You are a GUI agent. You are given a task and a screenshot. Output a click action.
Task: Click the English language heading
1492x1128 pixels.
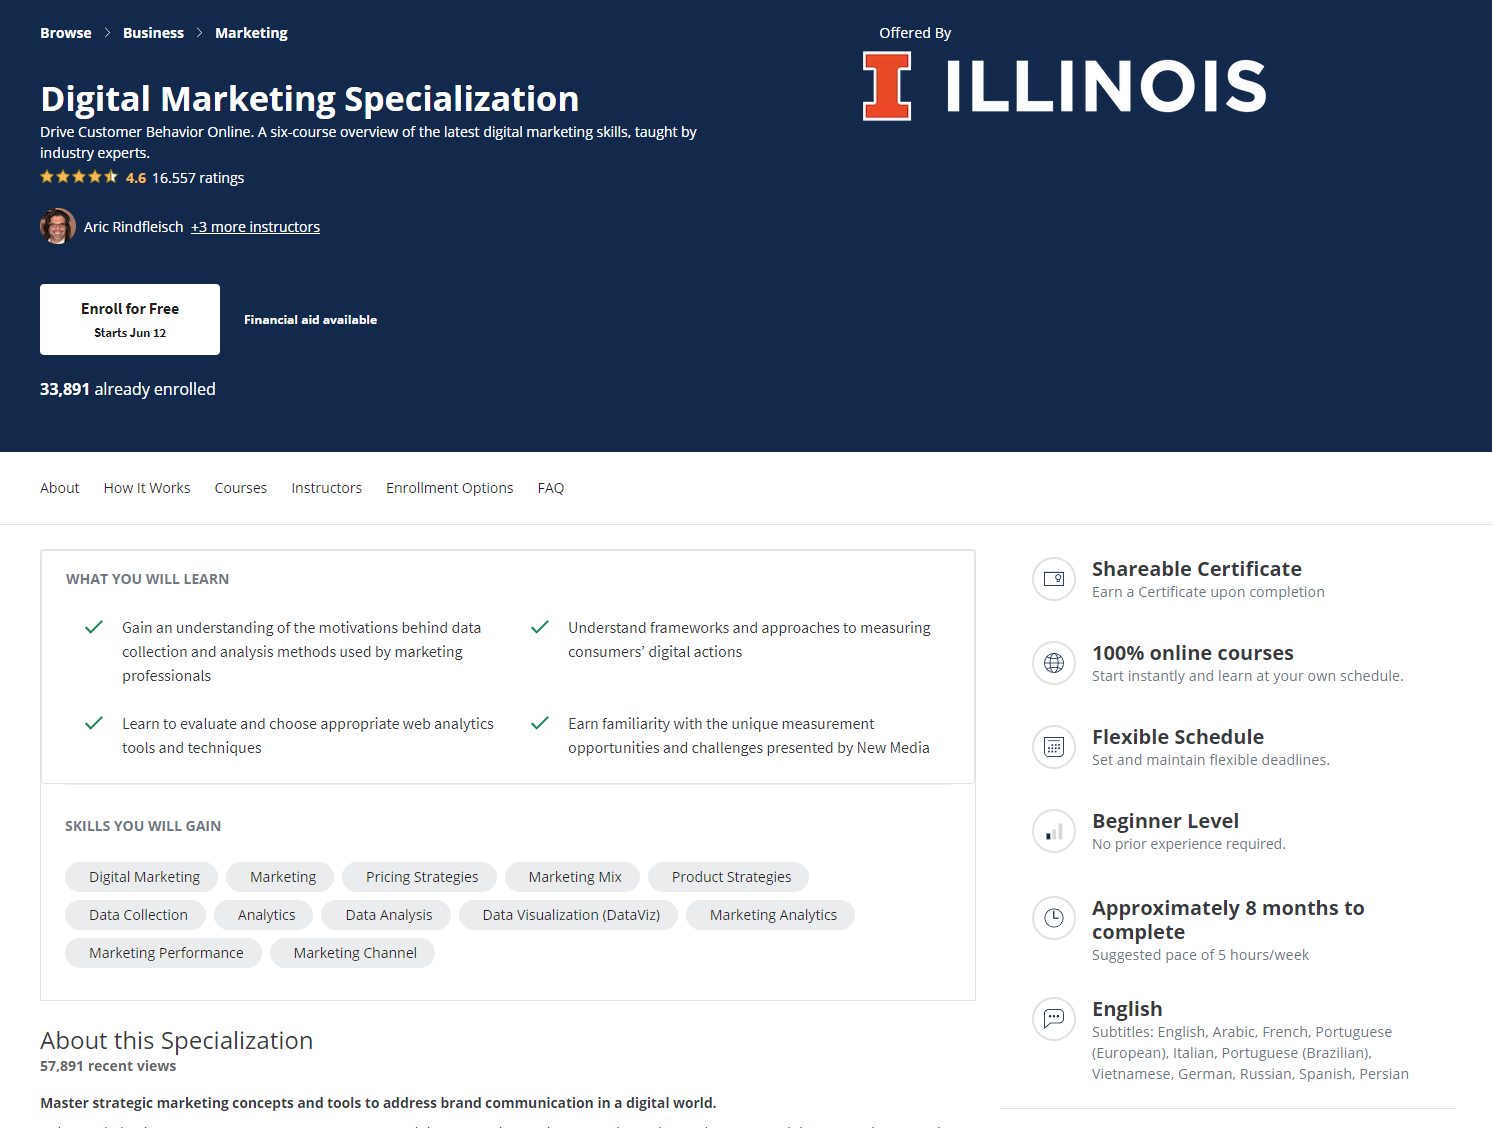(1127, 1009)
